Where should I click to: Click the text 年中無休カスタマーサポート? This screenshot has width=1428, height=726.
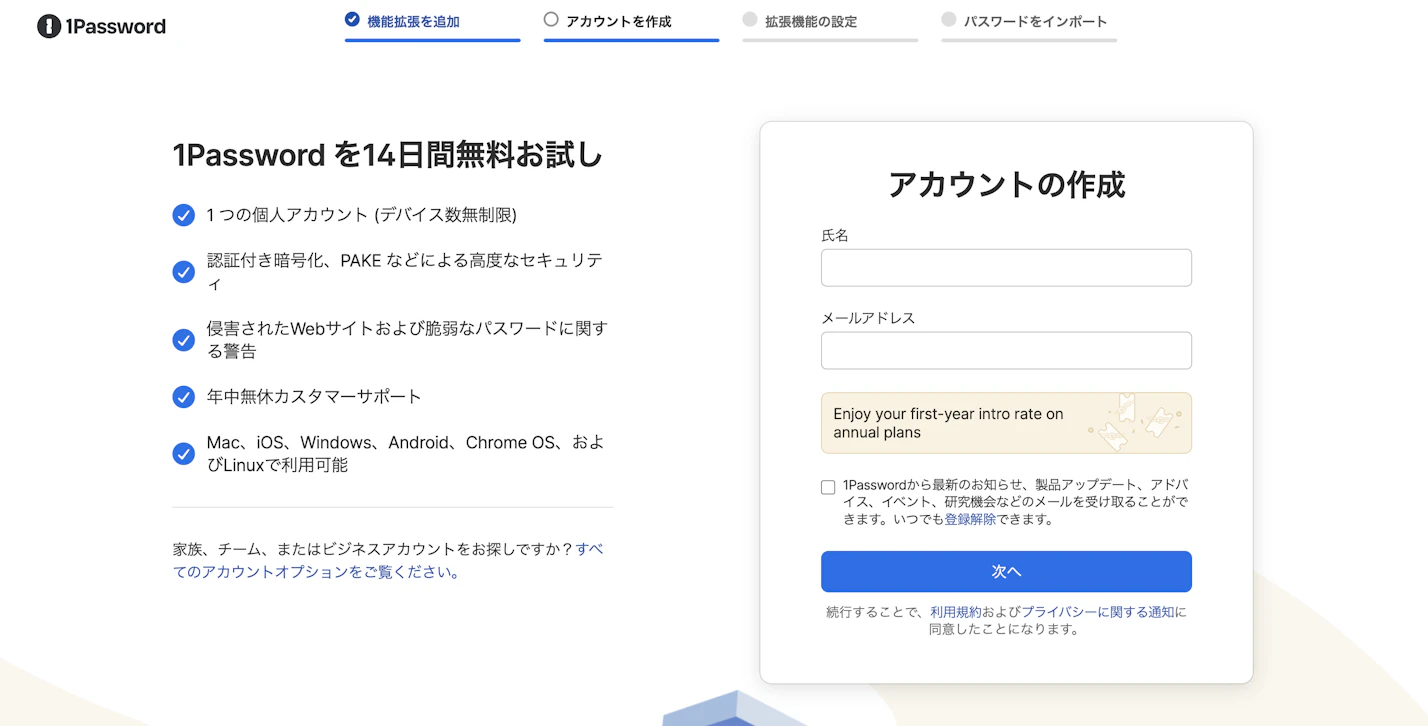[314, 397]
